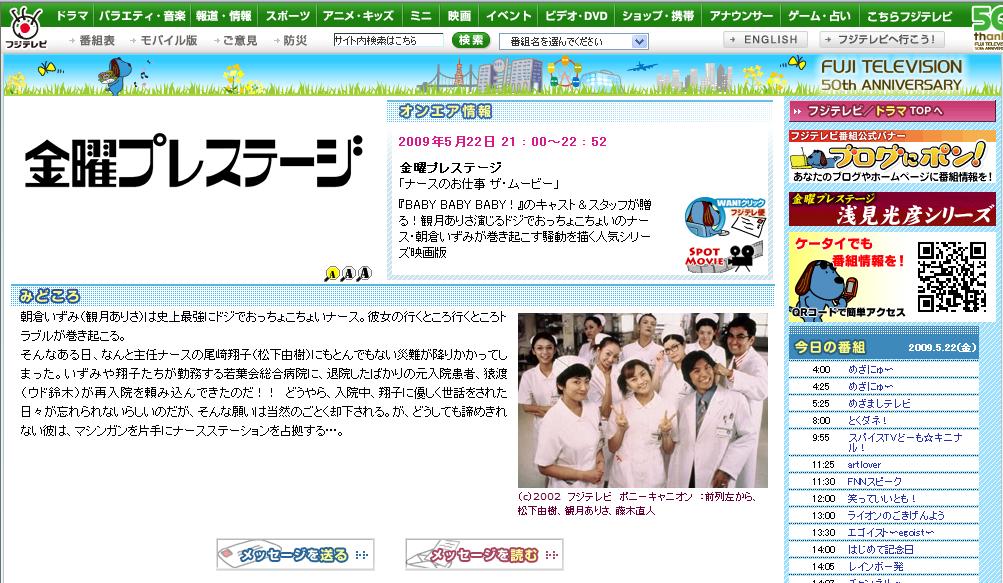Open the ビデオ・DVD menu
Screen dimensions: 1003x583
pyautogui.click(x=577, y=15)
